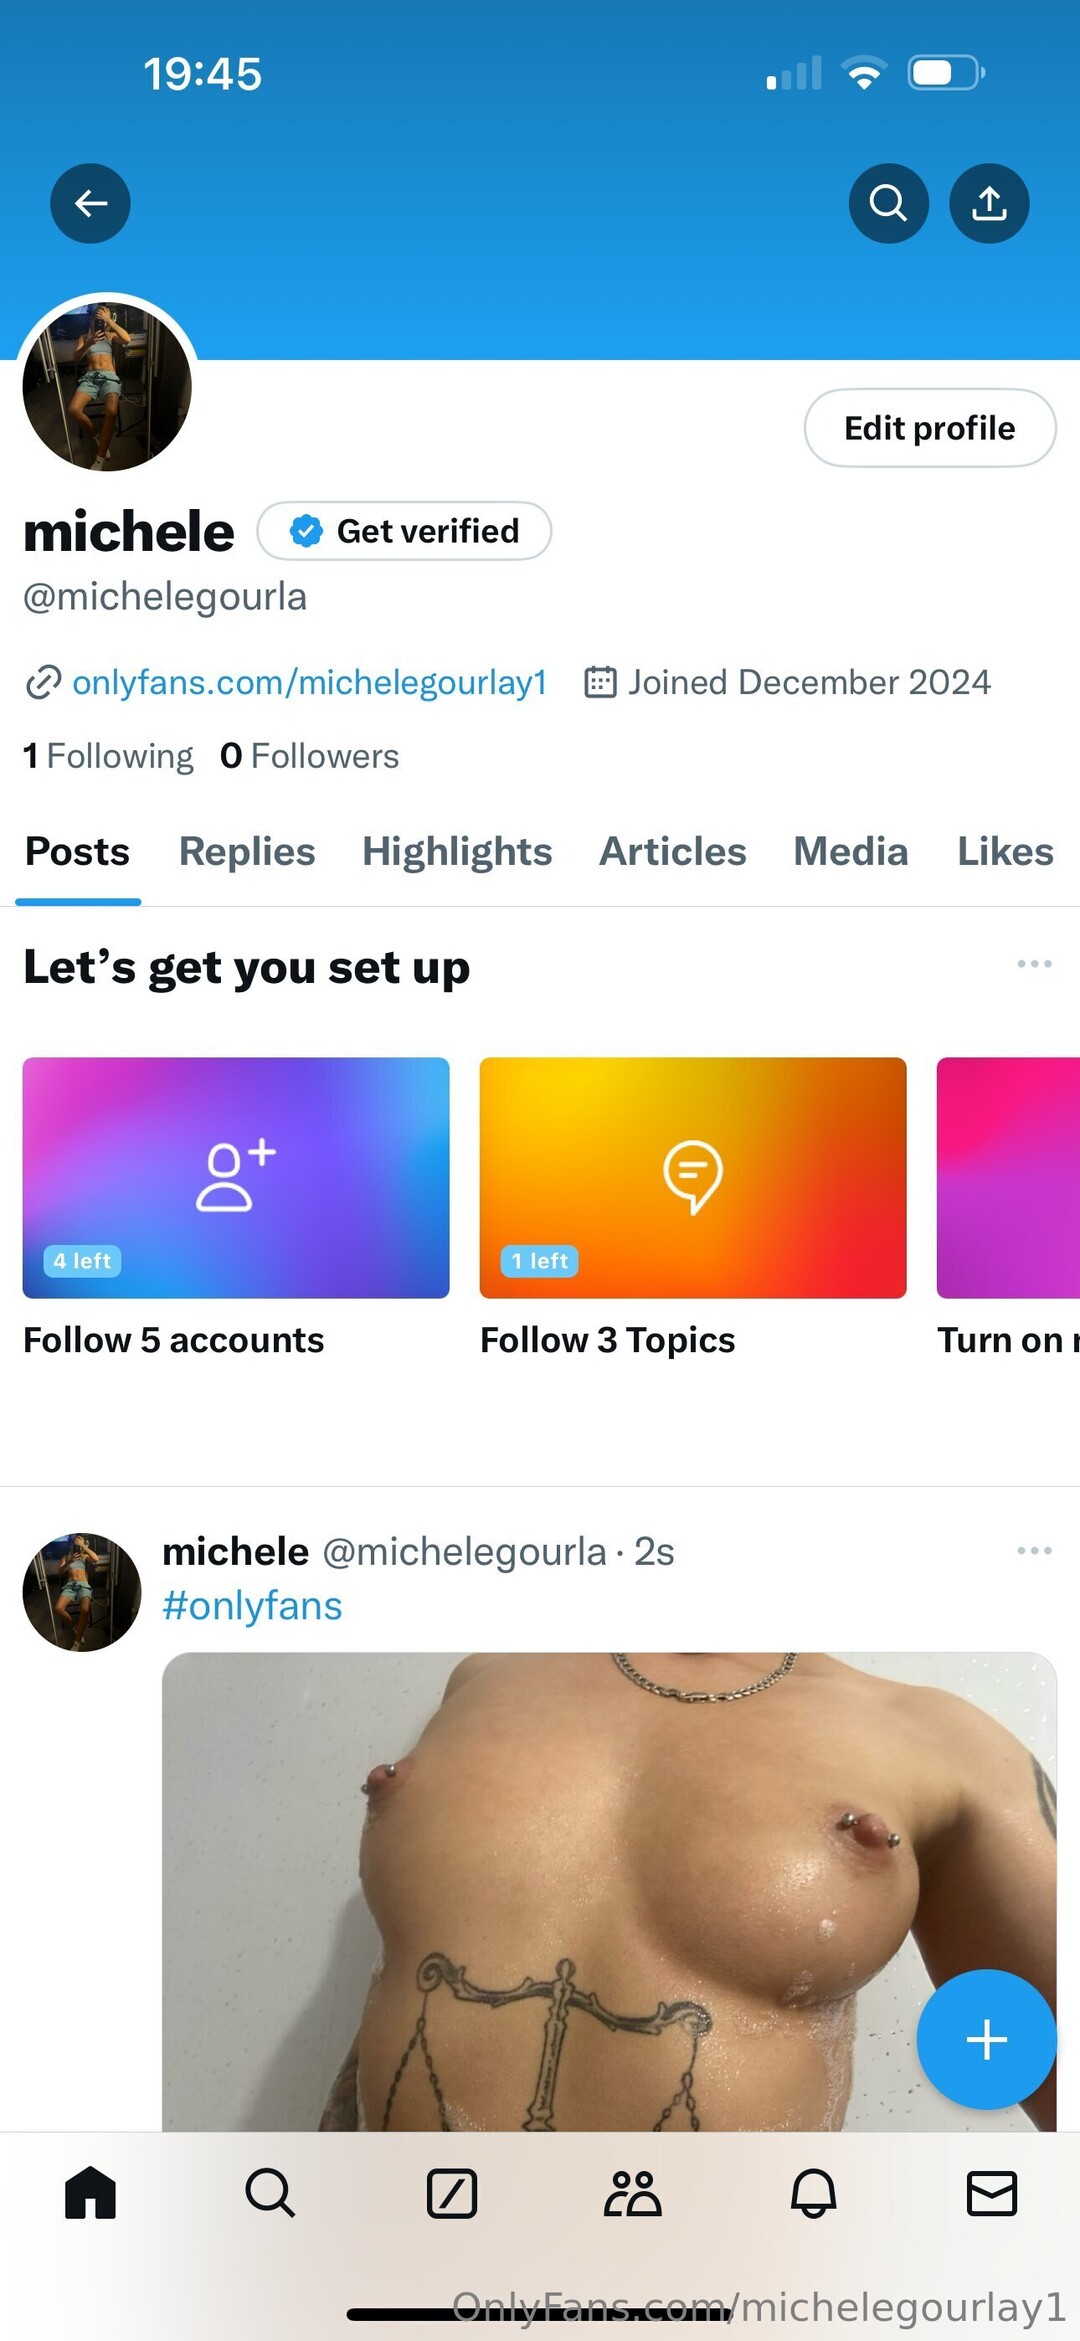
Task: Open Grok slash icon
Action: click(x=452, y=2194)
